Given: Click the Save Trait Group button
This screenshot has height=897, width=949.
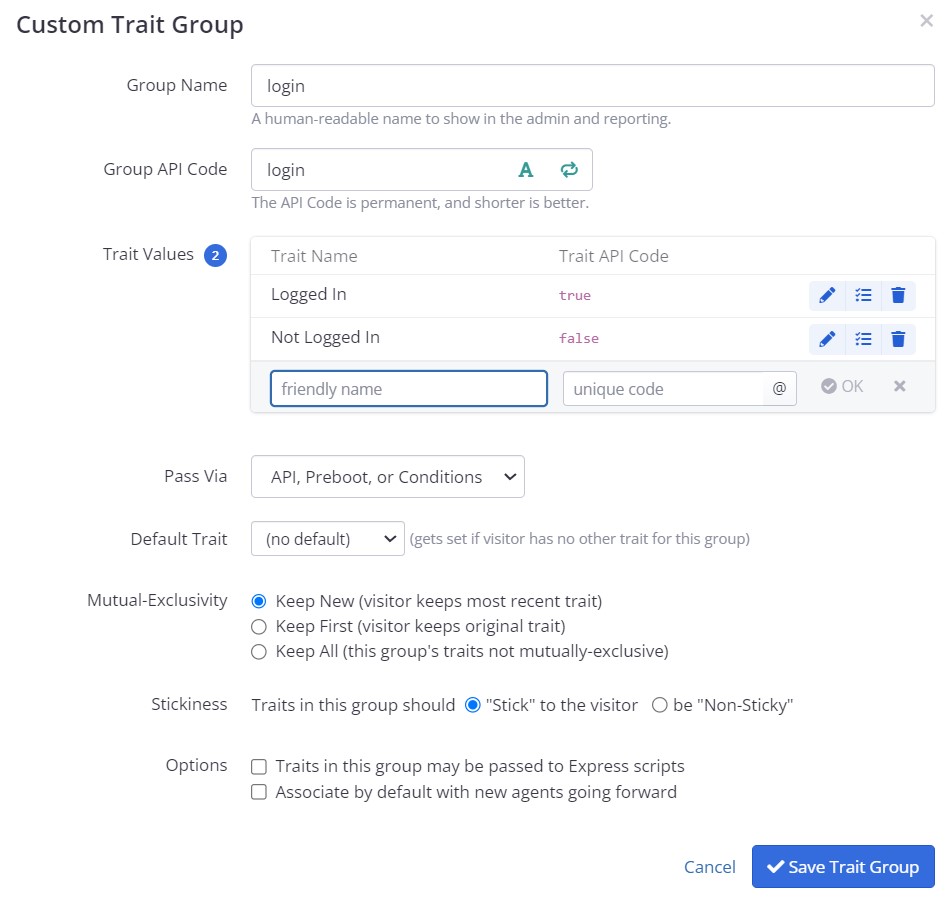Looking at the screenshot, I should click(x=843, y=867).
